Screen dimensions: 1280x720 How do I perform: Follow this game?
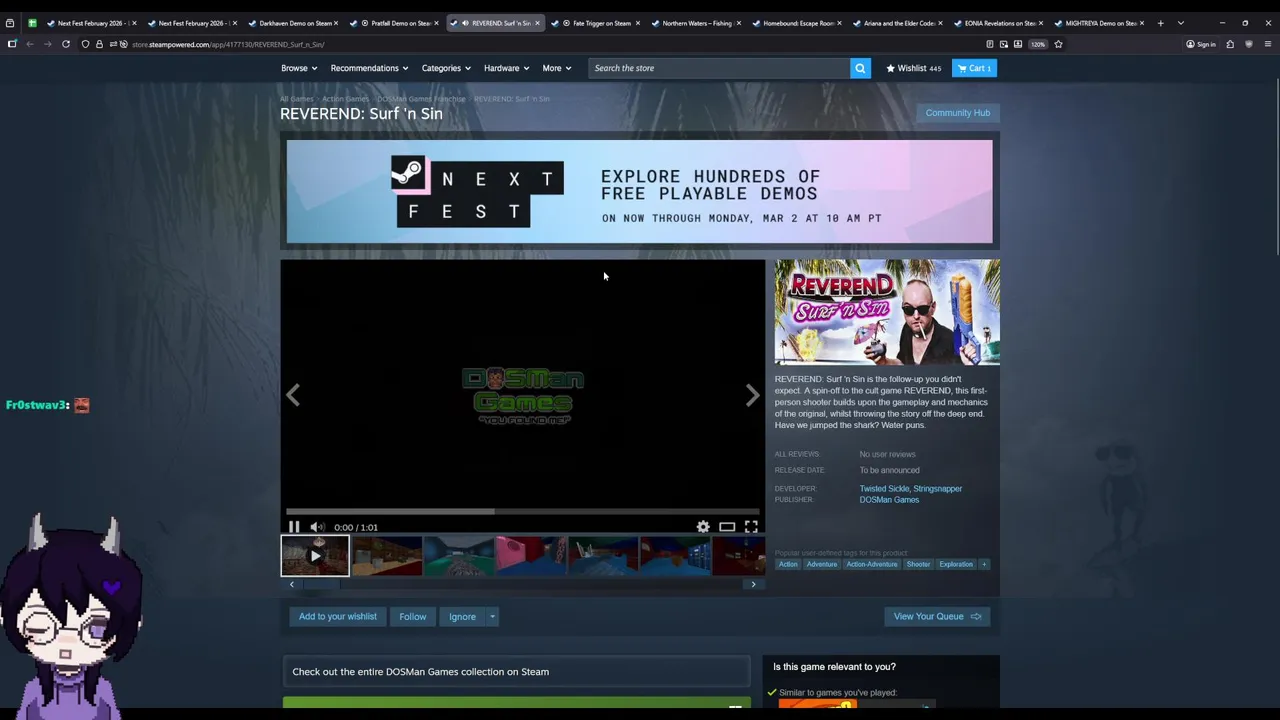click(413, 617)
